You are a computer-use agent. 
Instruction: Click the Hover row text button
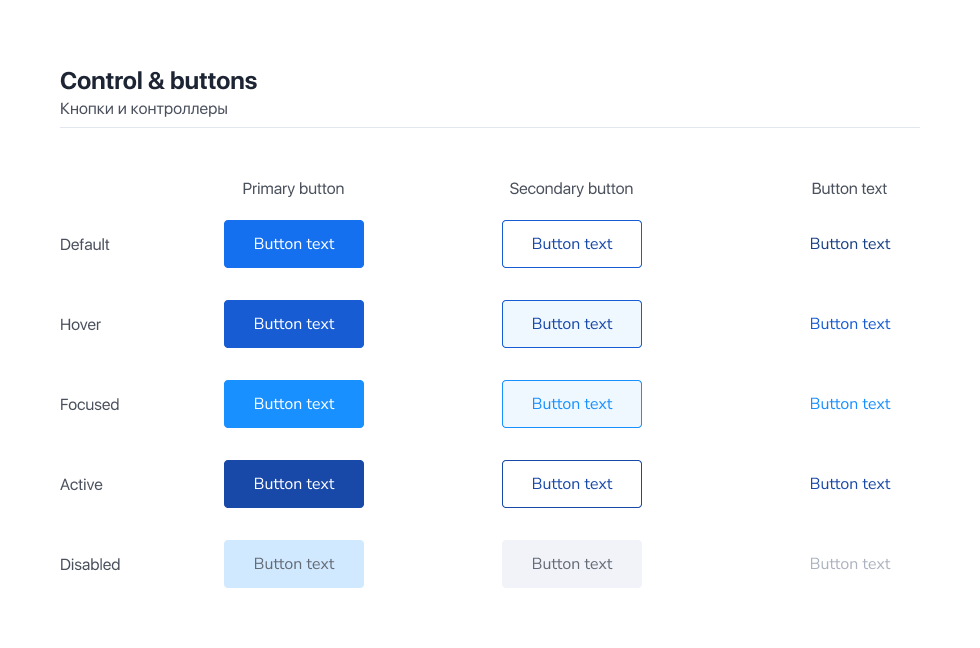[x=850, y=324]
